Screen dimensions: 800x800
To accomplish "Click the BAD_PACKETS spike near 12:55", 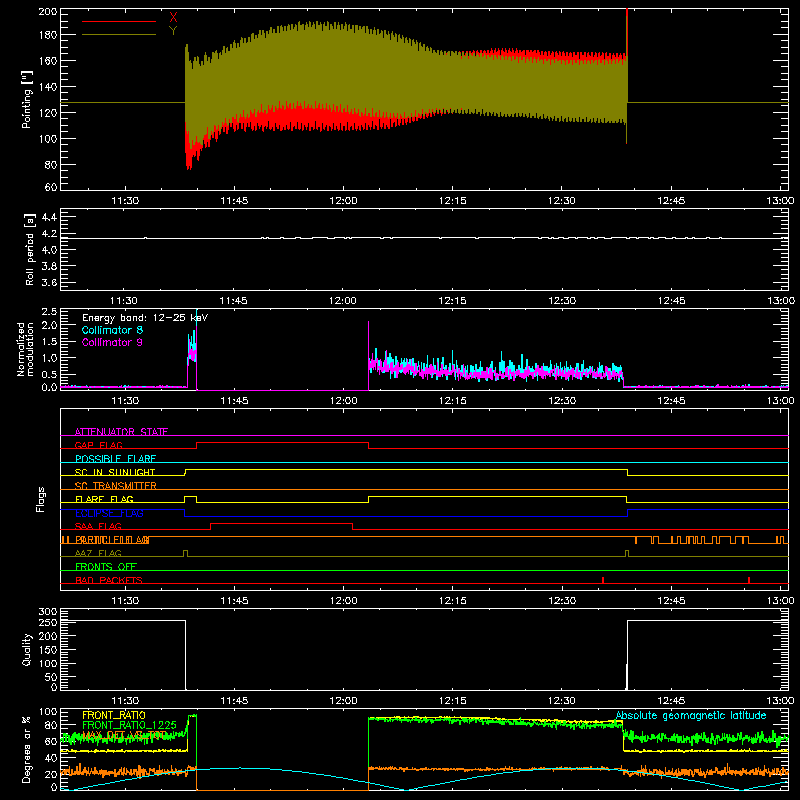I will [748, 580].
